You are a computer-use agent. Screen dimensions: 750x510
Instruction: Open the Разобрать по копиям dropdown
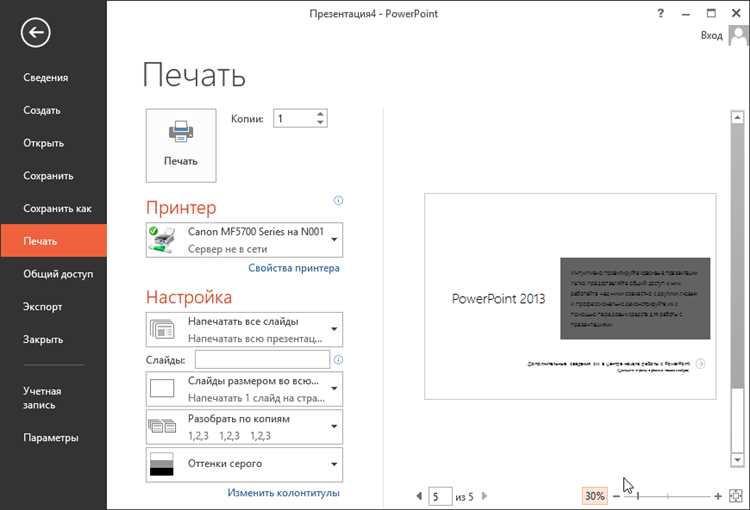244,427
